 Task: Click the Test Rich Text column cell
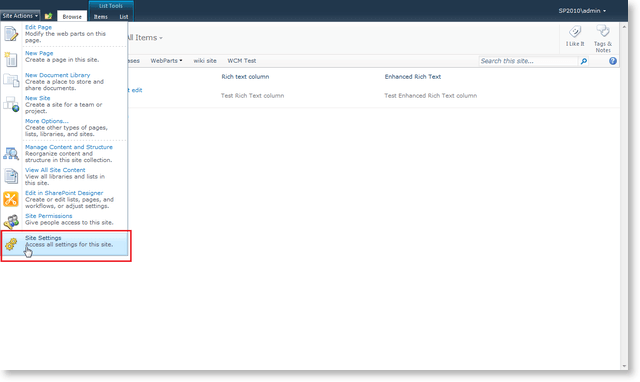[x=252, y=96]
